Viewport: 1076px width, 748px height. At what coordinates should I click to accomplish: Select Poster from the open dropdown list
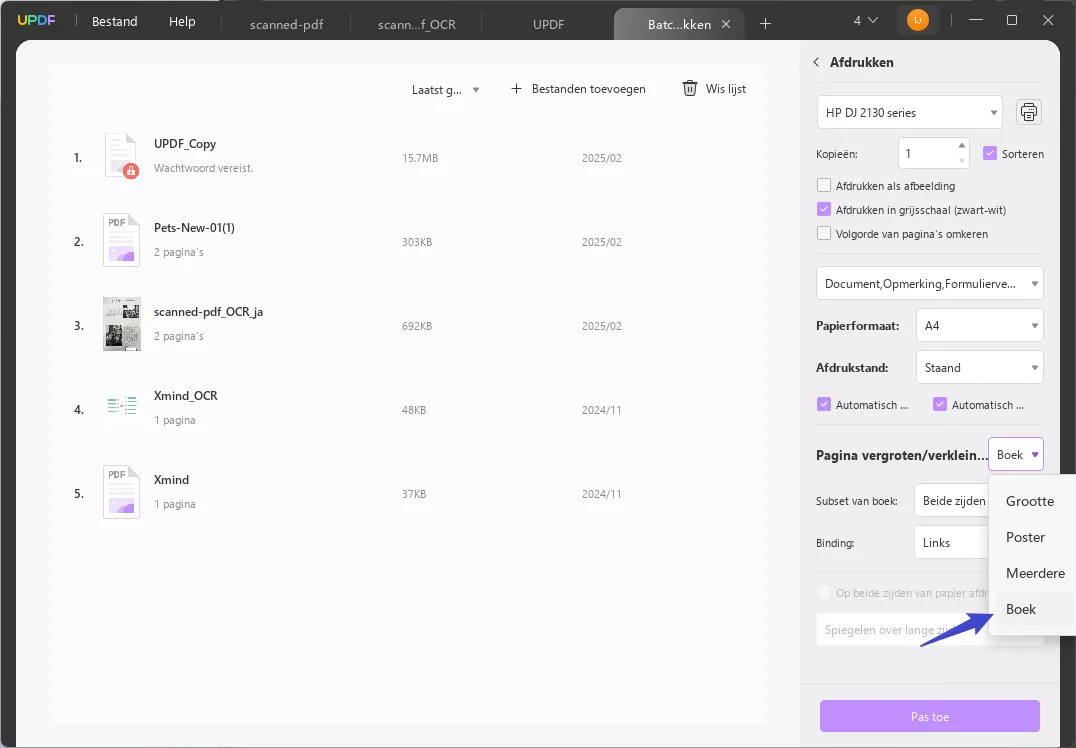[1026, 537]
